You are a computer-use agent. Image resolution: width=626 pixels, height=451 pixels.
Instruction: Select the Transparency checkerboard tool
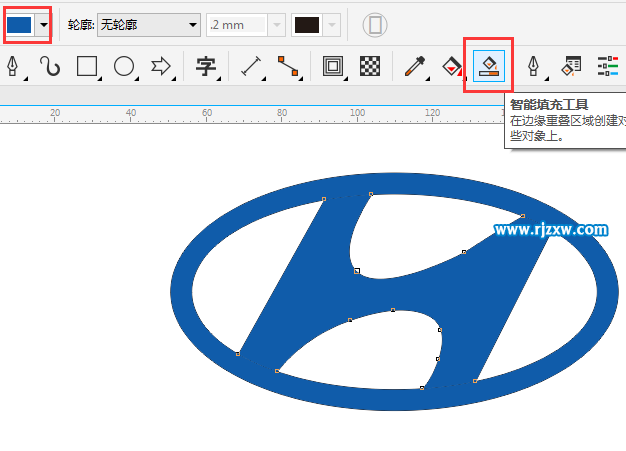pyautogui.click(x=370, y=66)
